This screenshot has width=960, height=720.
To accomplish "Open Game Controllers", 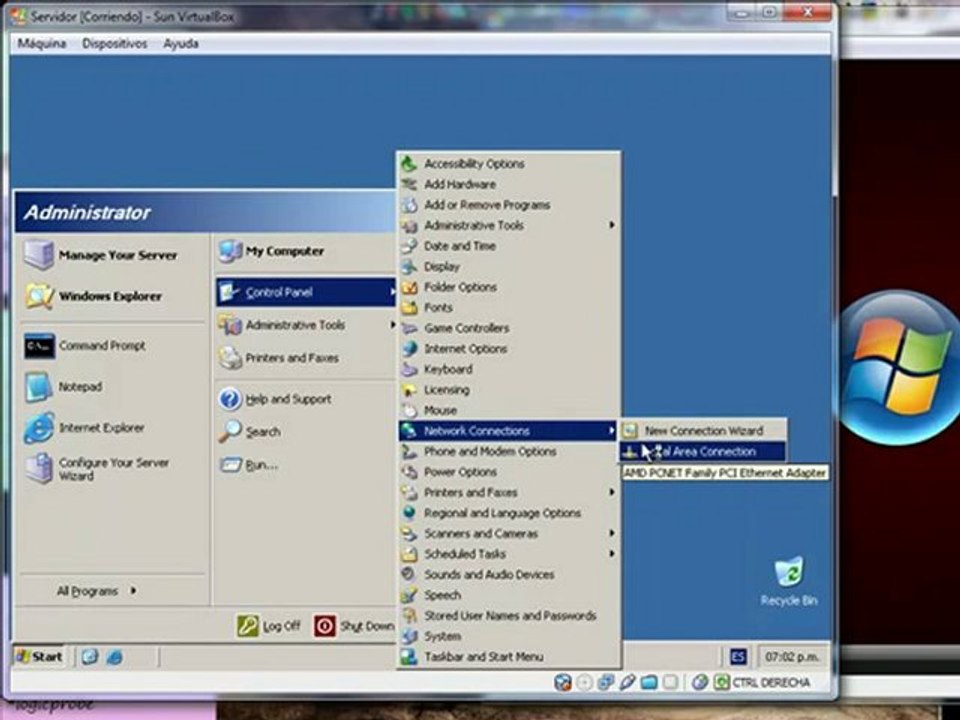I will [x=509, y=328].
